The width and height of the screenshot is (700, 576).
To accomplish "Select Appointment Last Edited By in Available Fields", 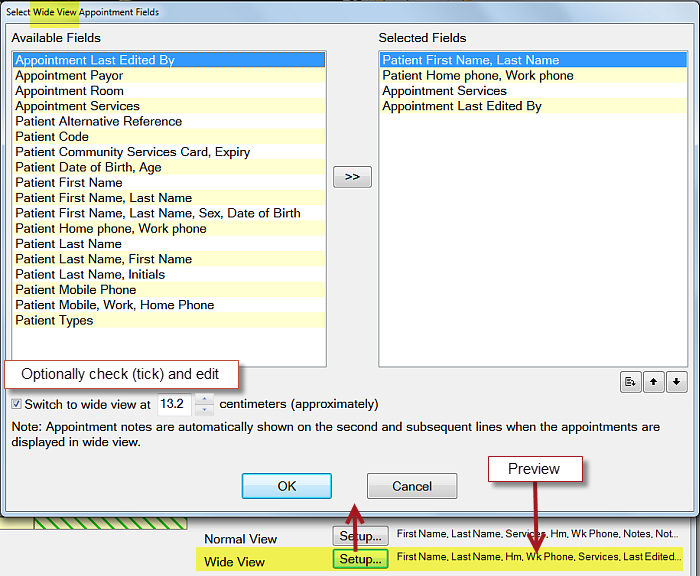I will [x=169, y=60].
